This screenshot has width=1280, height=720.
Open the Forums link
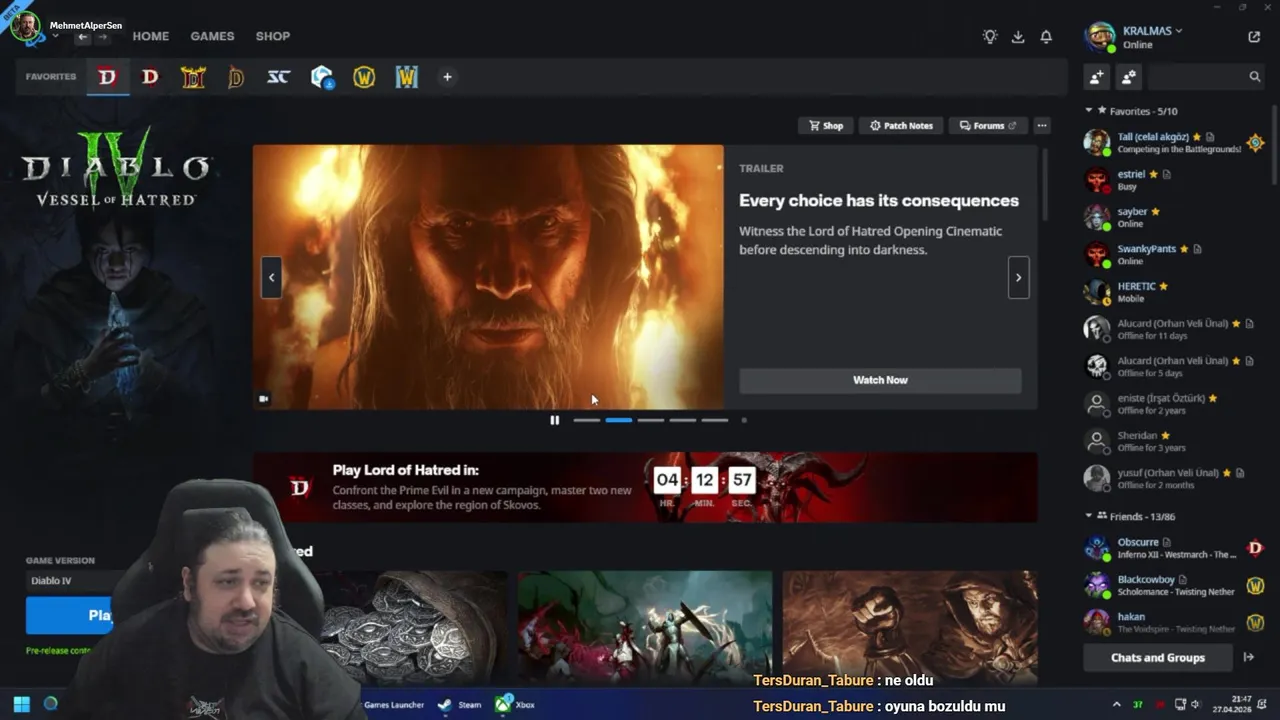point(987,126)
